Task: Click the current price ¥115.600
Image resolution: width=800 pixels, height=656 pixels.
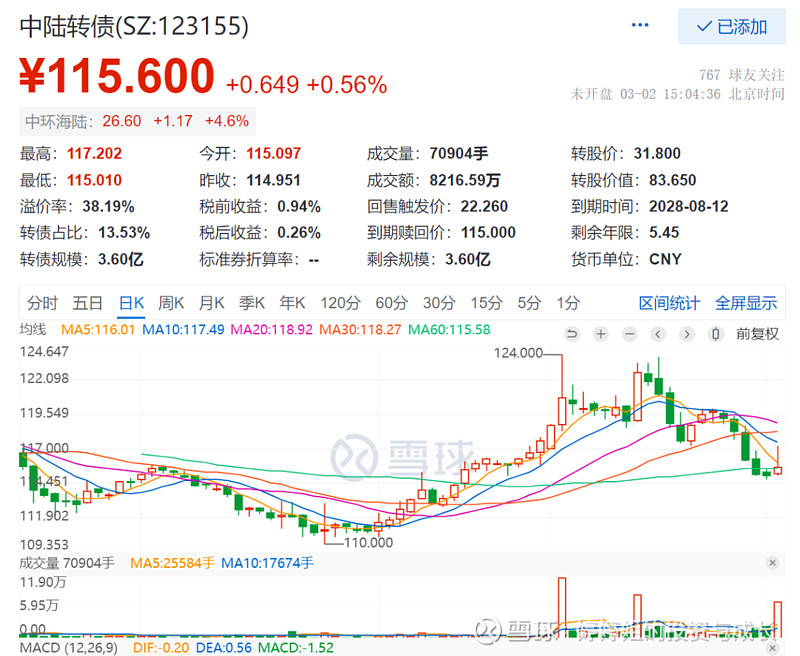Action: point(117,75)
